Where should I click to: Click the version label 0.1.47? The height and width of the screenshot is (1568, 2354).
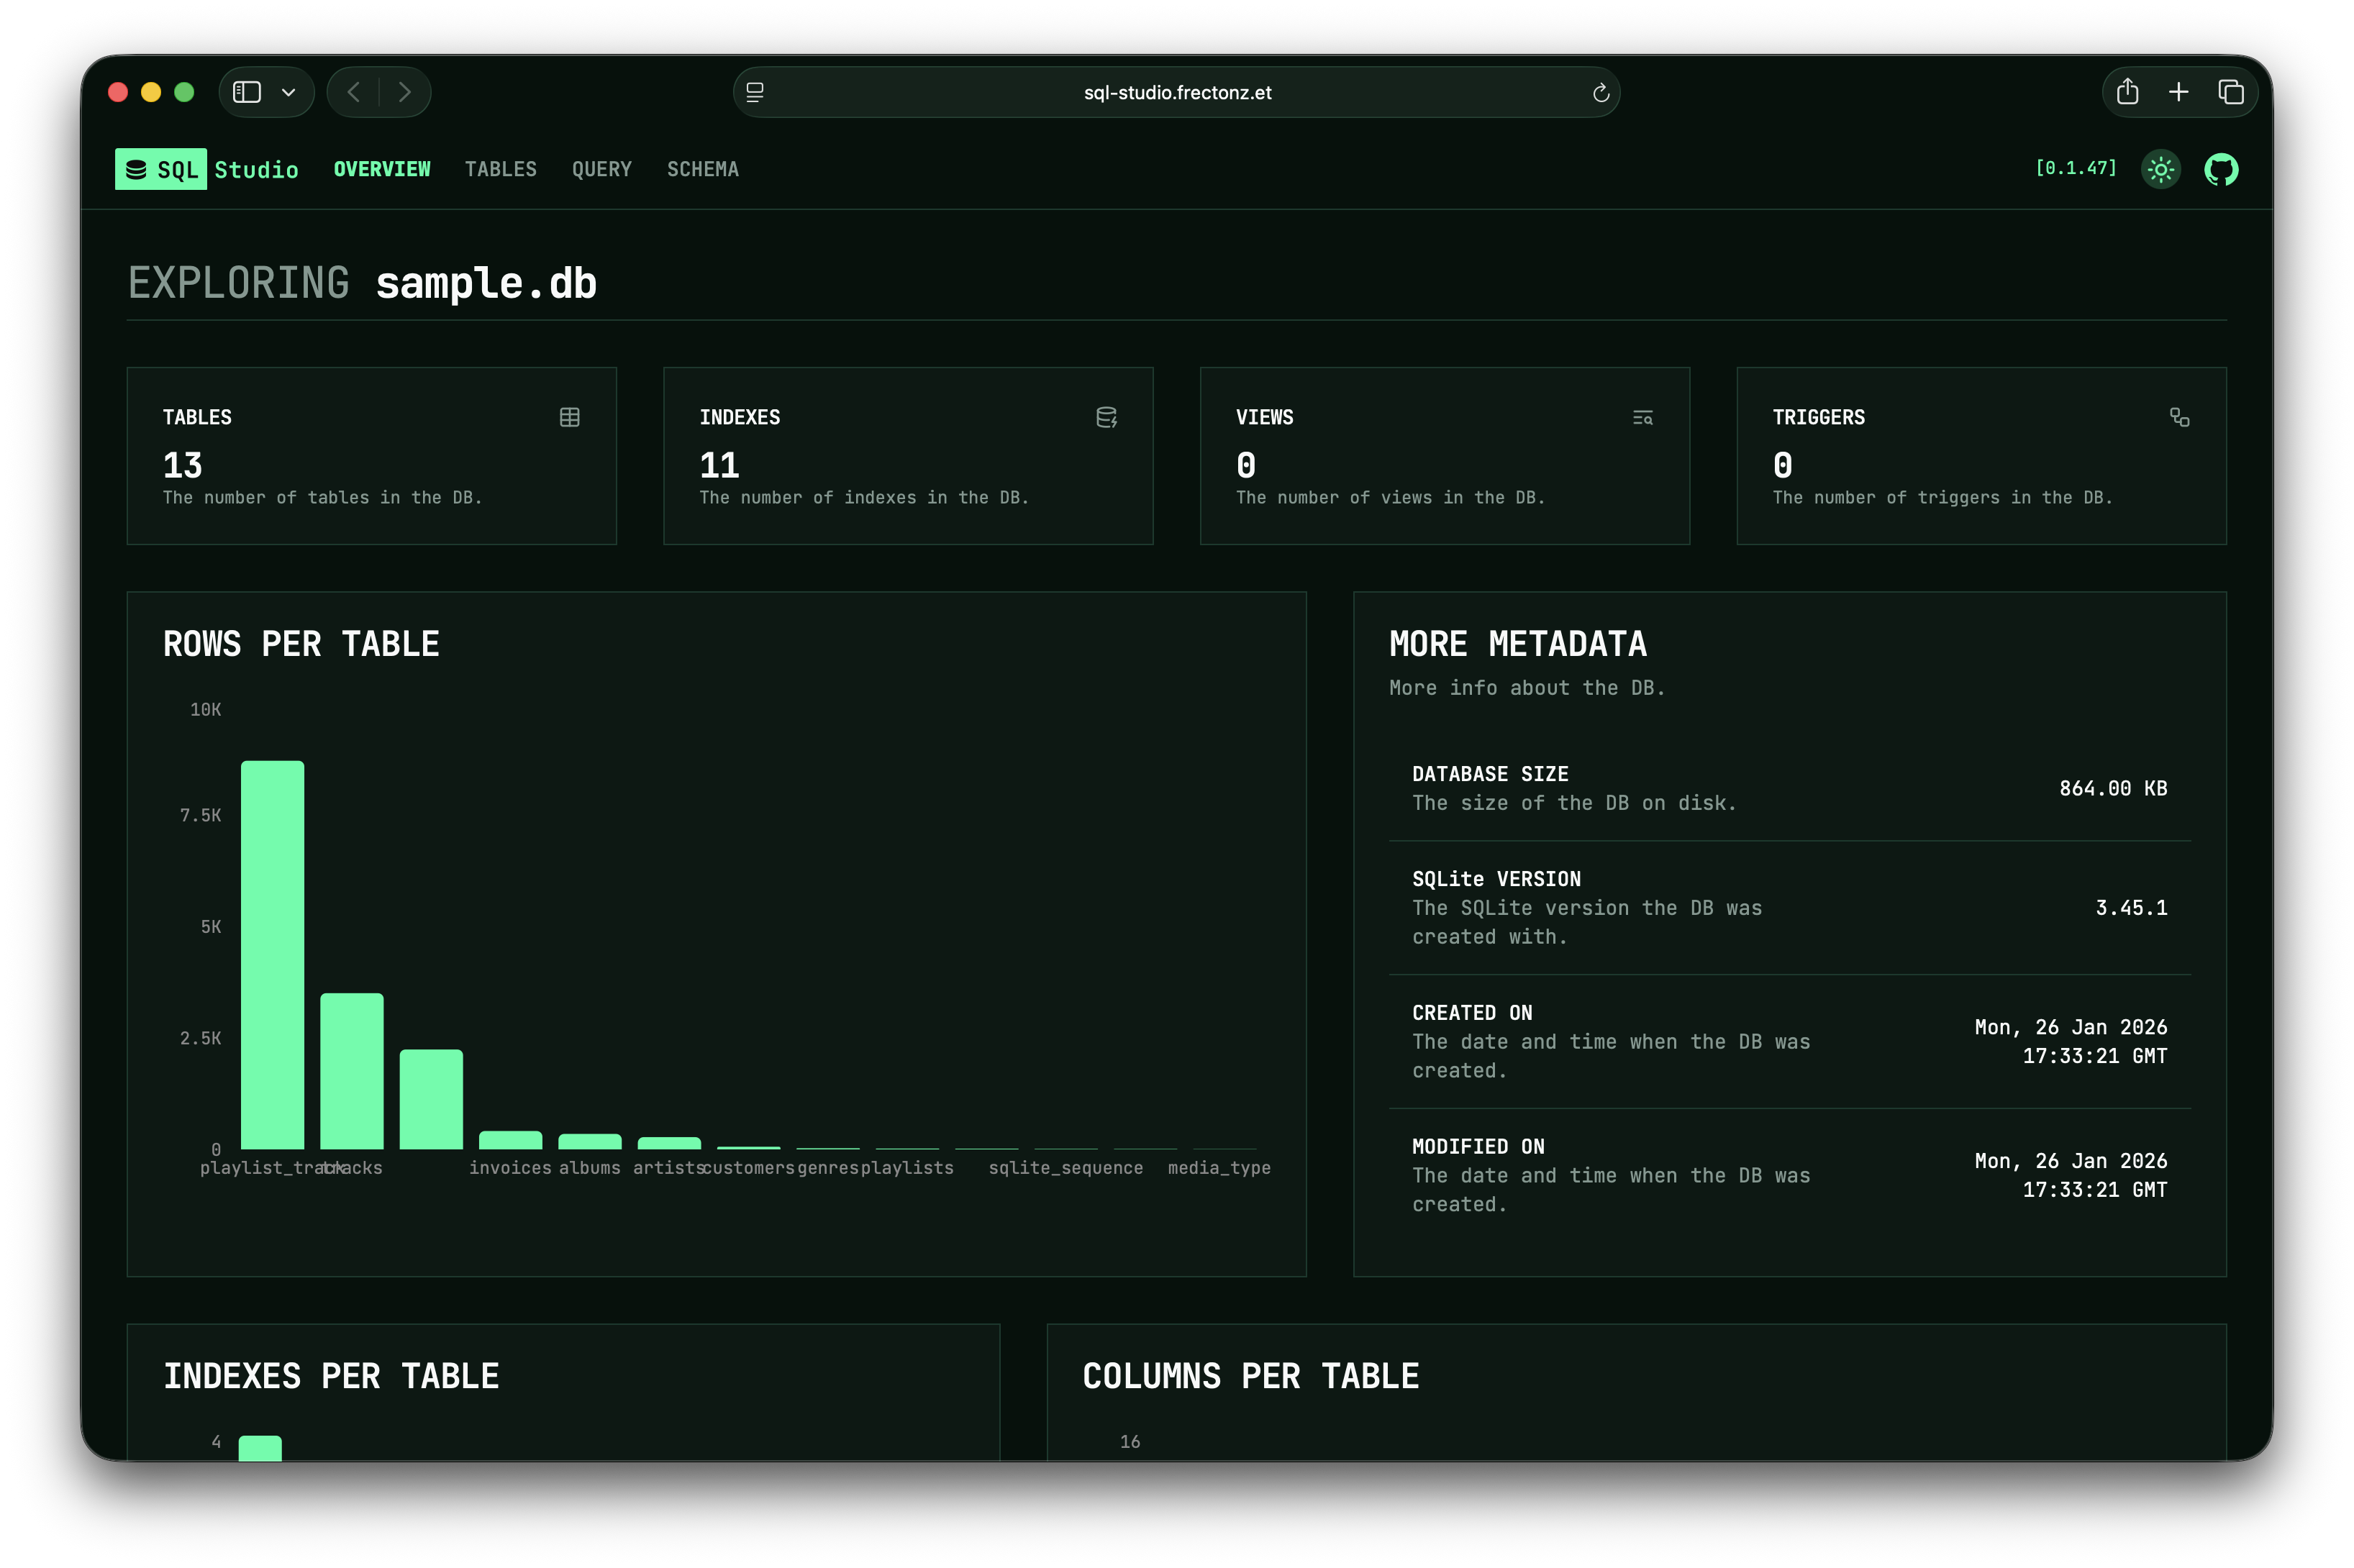[2076, 168]
